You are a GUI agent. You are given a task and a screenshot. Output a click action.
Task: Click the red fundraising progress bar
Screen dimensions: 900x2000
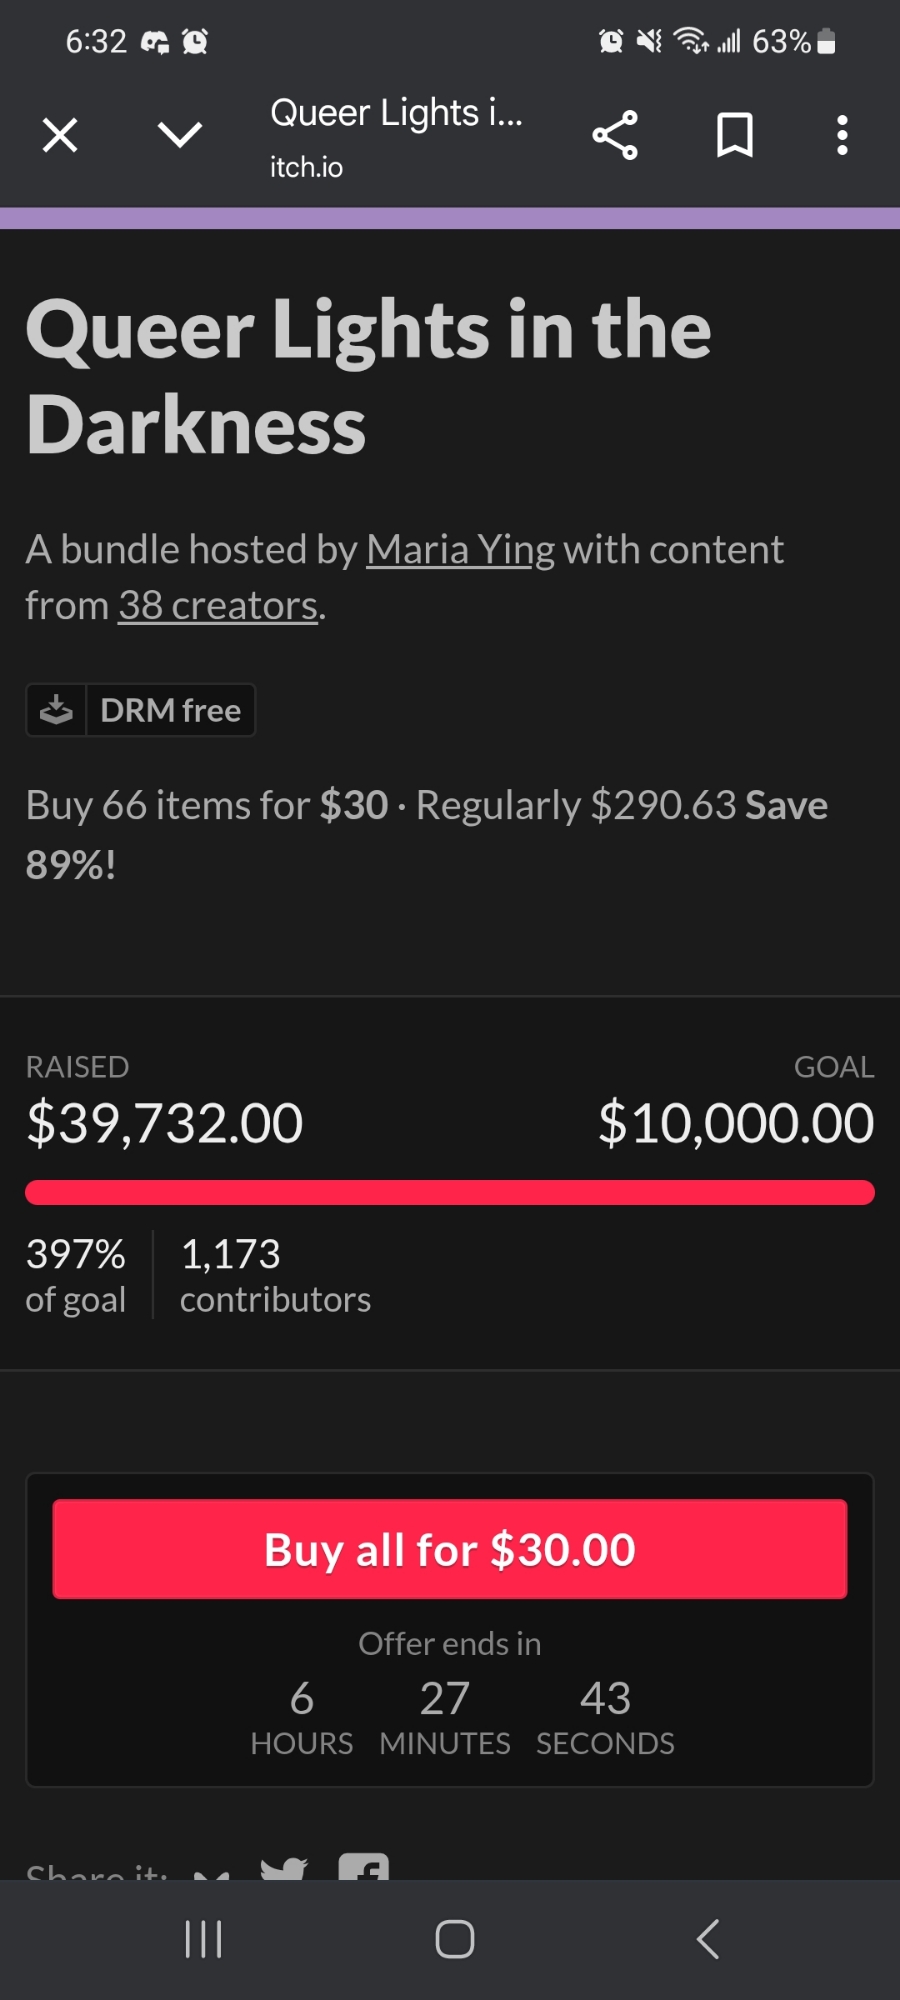(x=450, y=1192)
